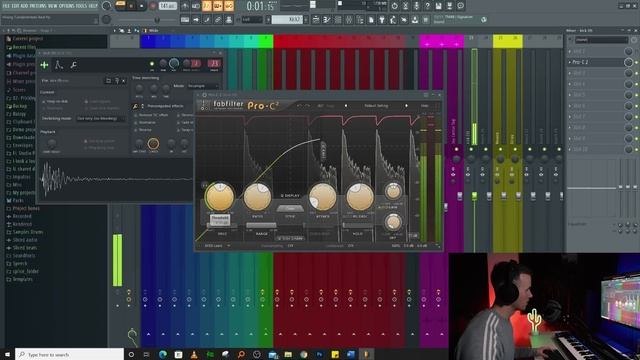Open the Declicking mode dropdown
The image size is (640, 360).
[100, 118]
